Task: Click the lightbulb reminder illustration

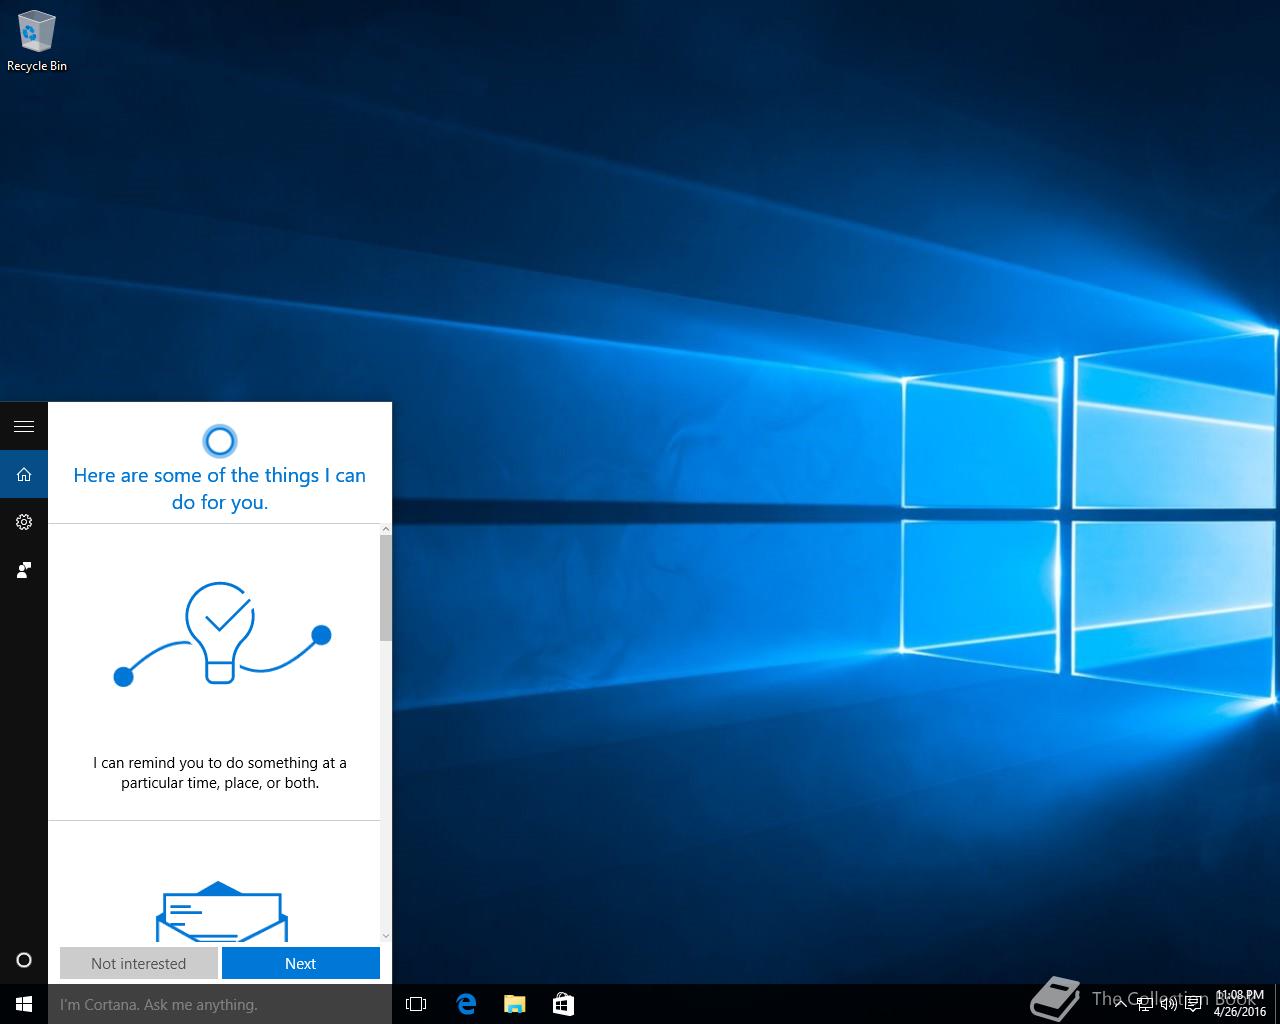Action: click(x=222, y=634)
